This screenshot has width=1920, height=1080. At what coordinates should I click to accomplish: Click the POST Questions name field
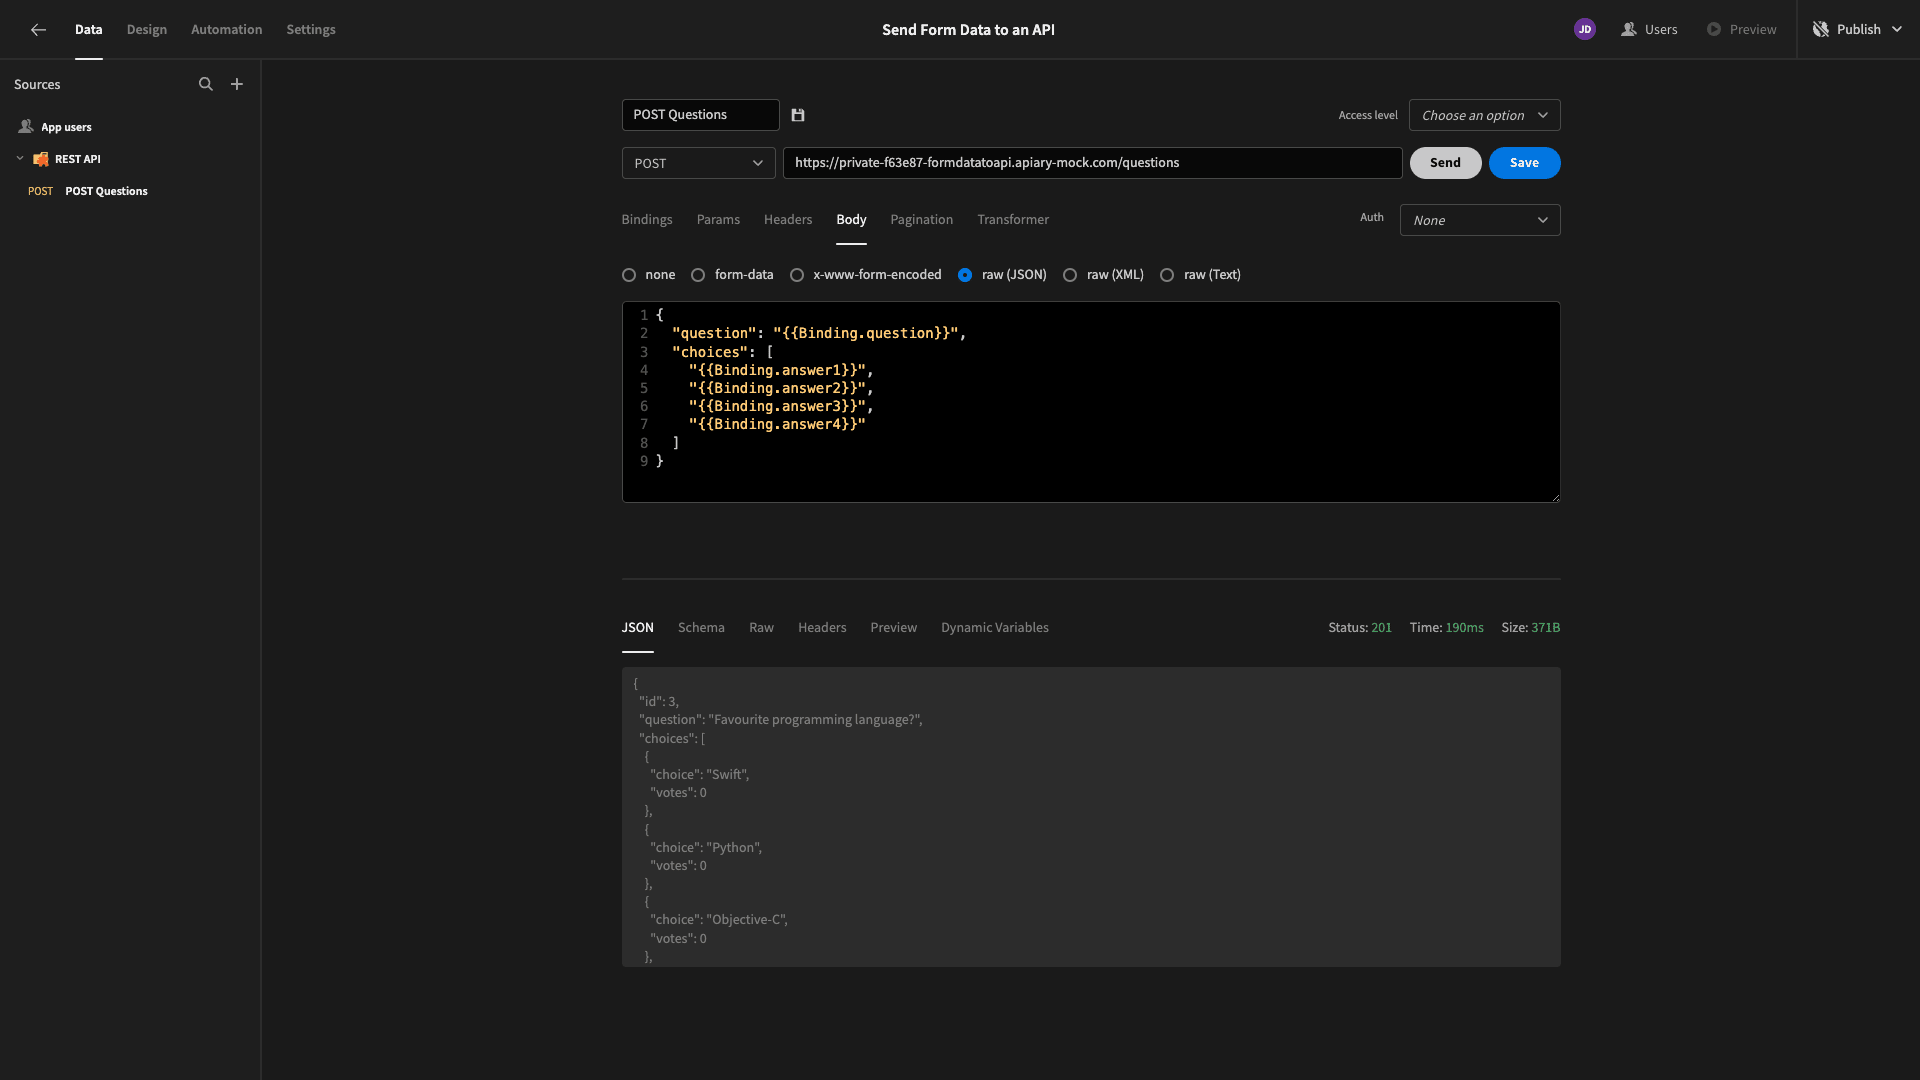coord(700,115)
